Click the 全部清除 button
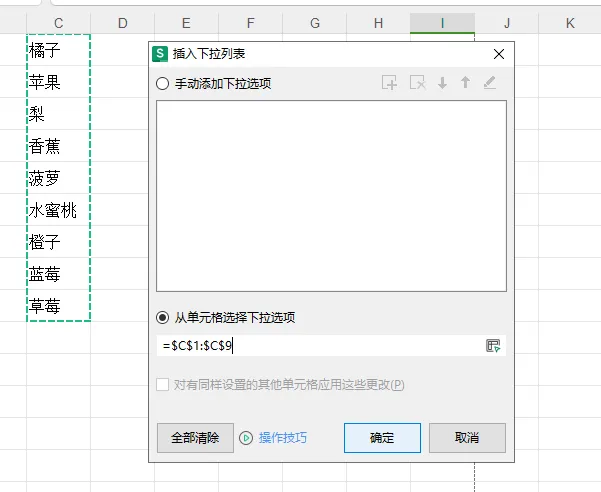 (x=195, y=438)
